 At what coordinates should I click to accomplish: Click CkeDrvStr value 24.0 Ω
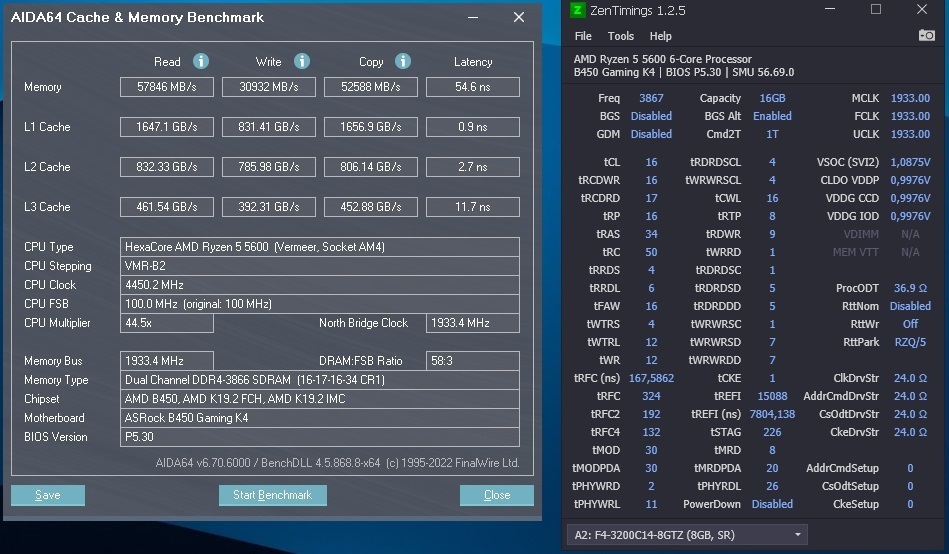click(910, 432)
